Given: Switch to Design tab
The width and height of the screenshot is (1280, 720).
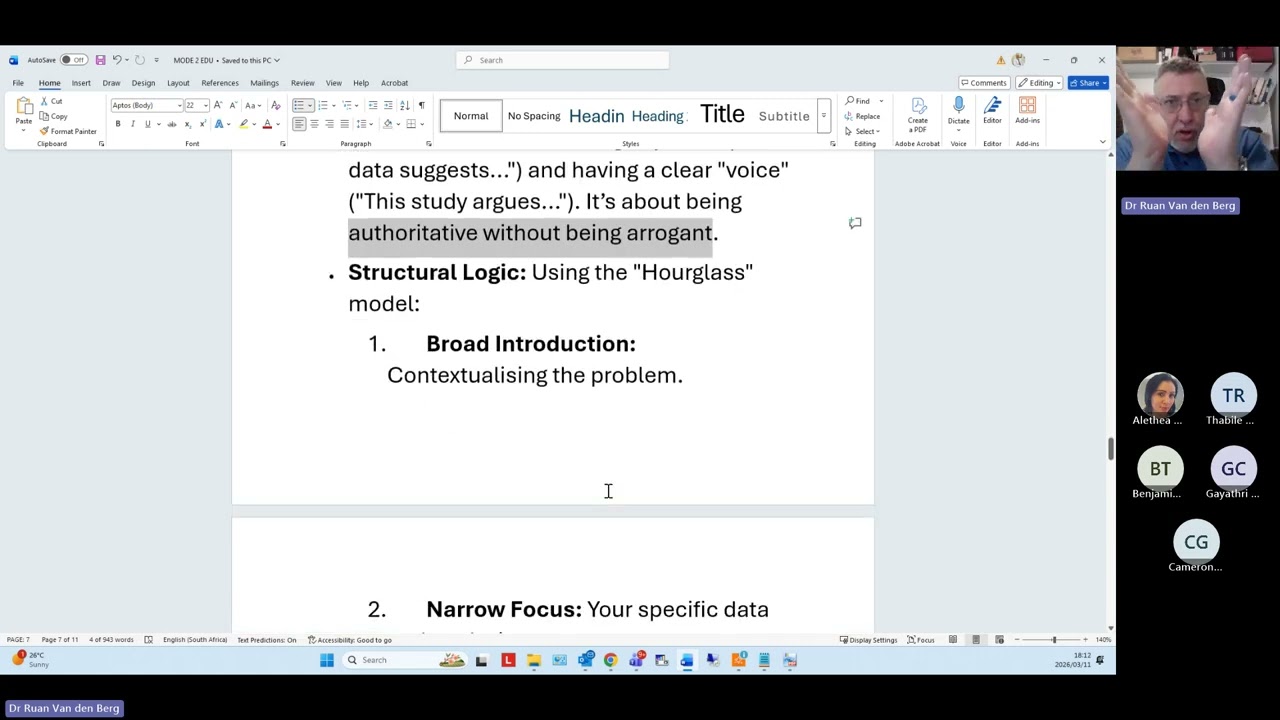Looking at the screenshot, I should tap(143, 83).
